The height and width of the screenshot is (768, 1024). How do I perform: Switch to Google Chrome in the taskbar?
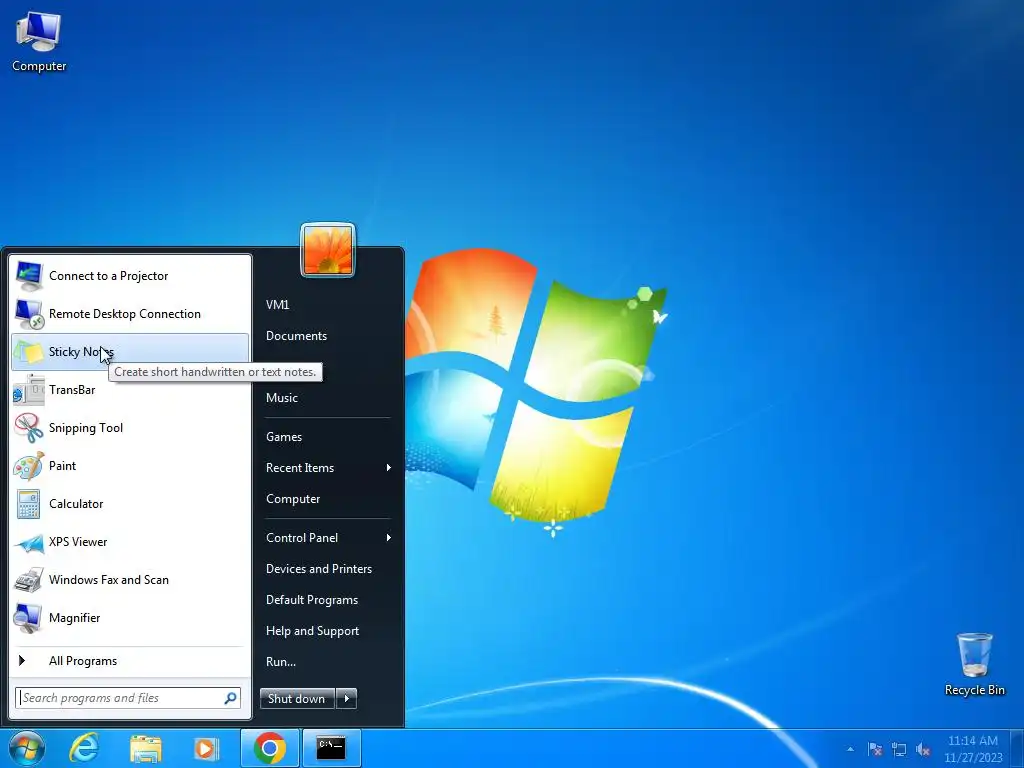[x=270, y=748]
